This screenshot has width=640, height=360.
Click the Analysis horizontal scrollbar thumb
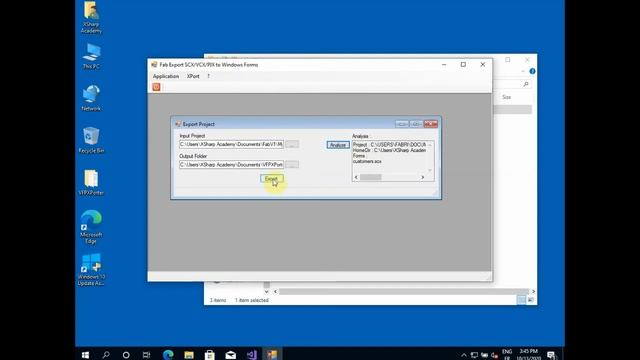coord(371,177)
